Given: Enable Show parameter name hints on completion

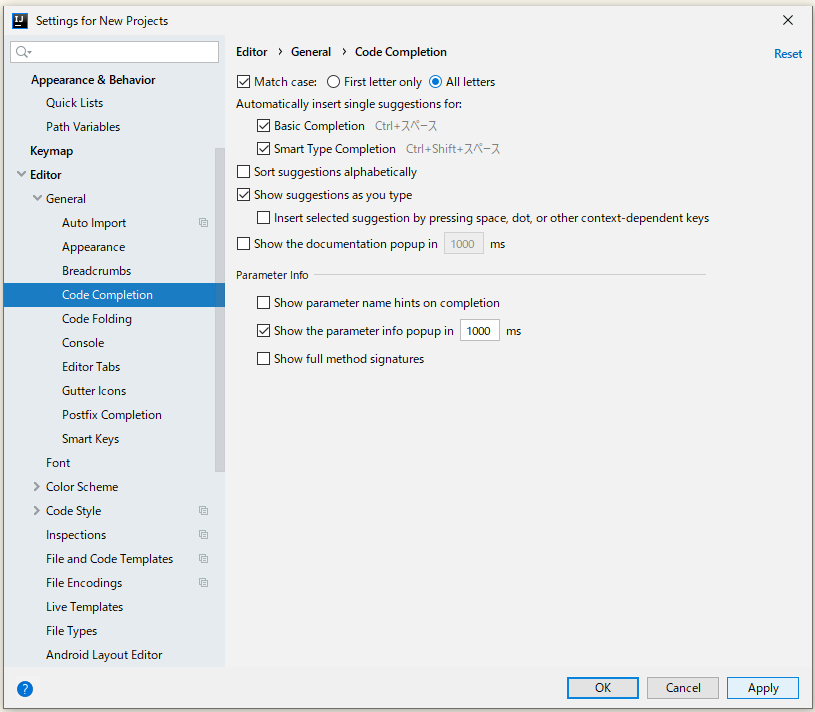Looking at the screenshot, I should point(264,302).
